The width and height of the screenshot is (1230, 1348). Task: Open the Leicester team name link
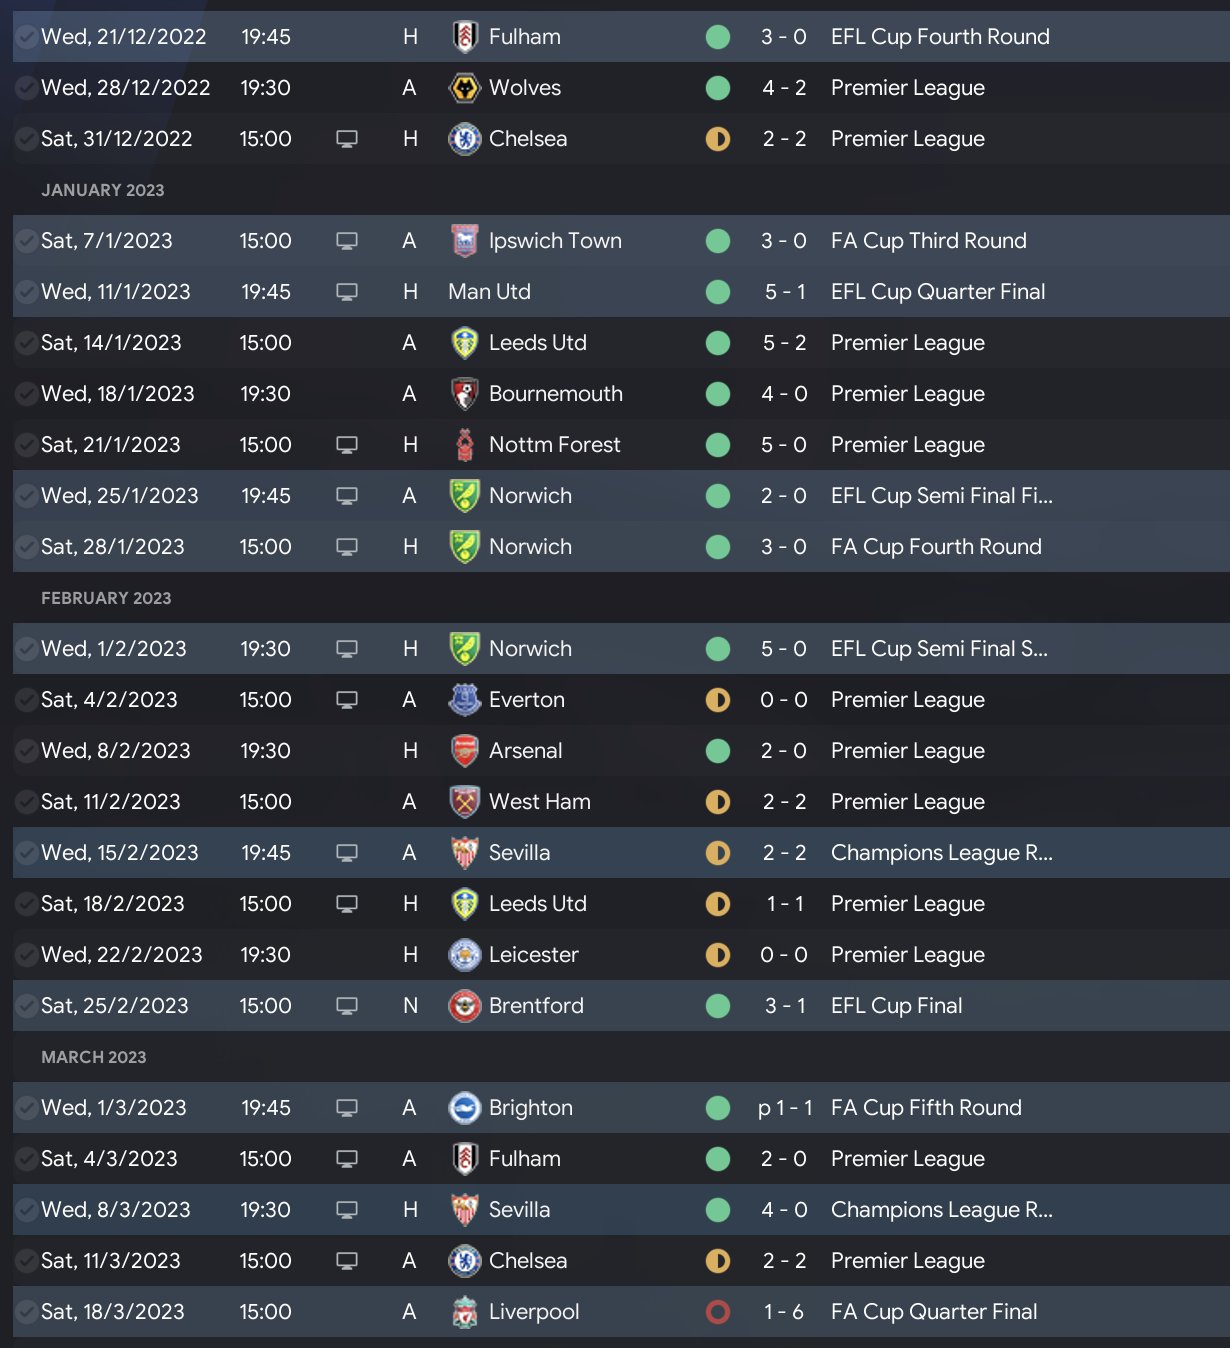point(533,955)
